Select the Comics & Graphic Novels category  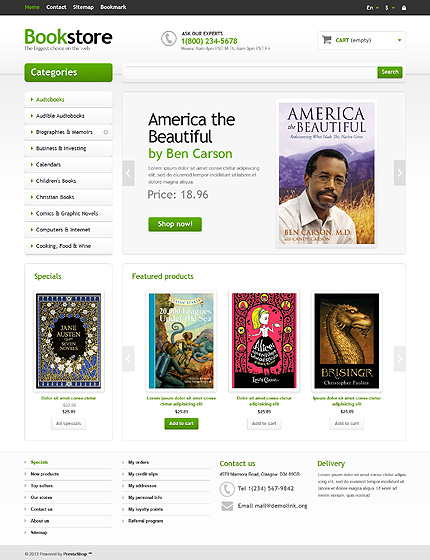[x=68, y=214]
